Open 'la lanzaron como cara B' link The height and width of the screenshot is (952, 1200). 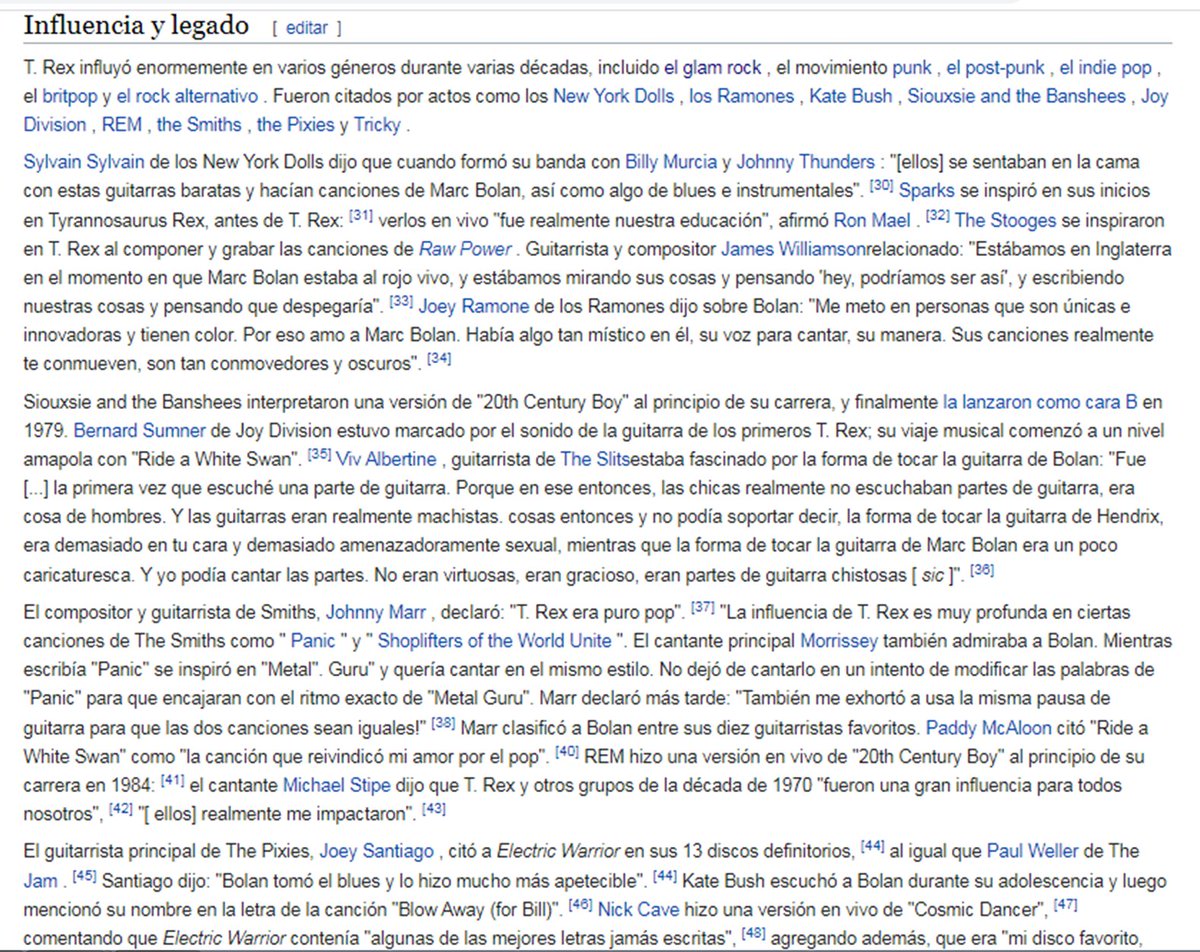pyautogui.click(x=1040, y=403)
